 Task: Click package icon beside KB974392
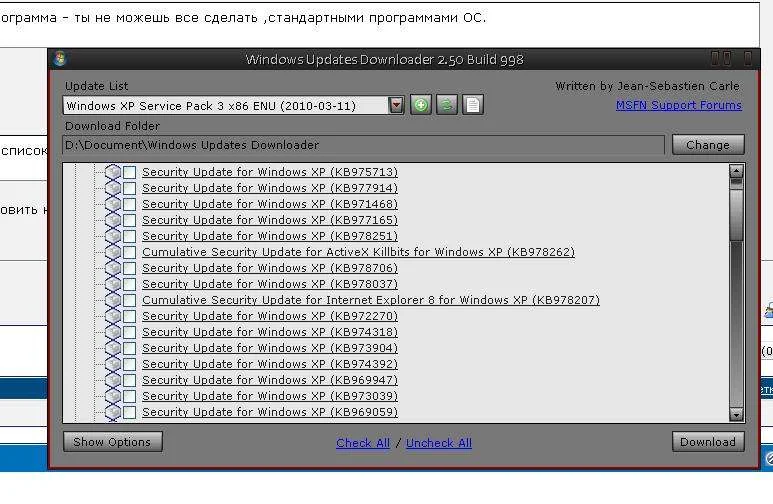click(x=113, y=364)
